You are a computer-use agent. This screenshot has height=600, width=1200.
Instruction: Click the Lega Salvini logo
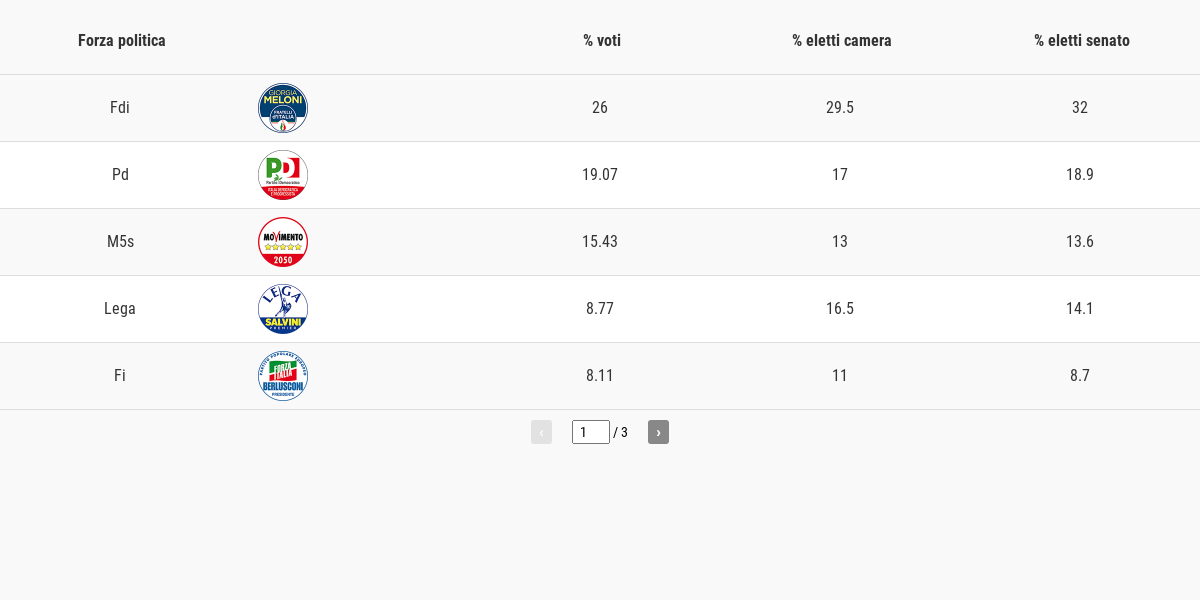coord(283,309)
